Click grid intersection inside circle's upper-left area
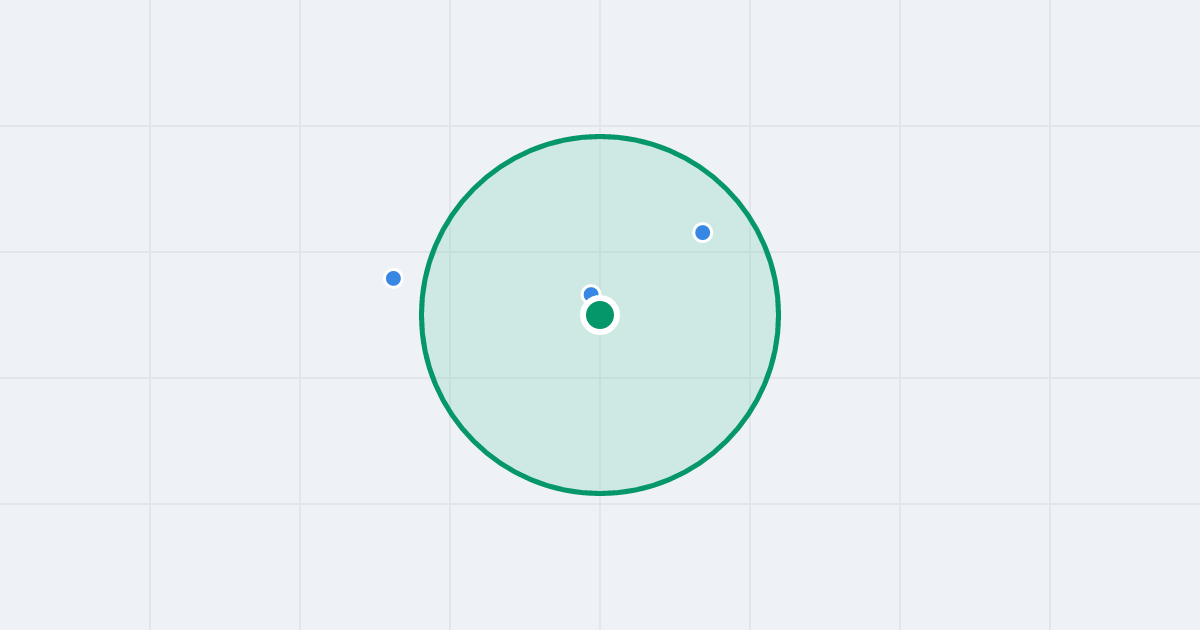1200x630 pixels. coord(450,252)
